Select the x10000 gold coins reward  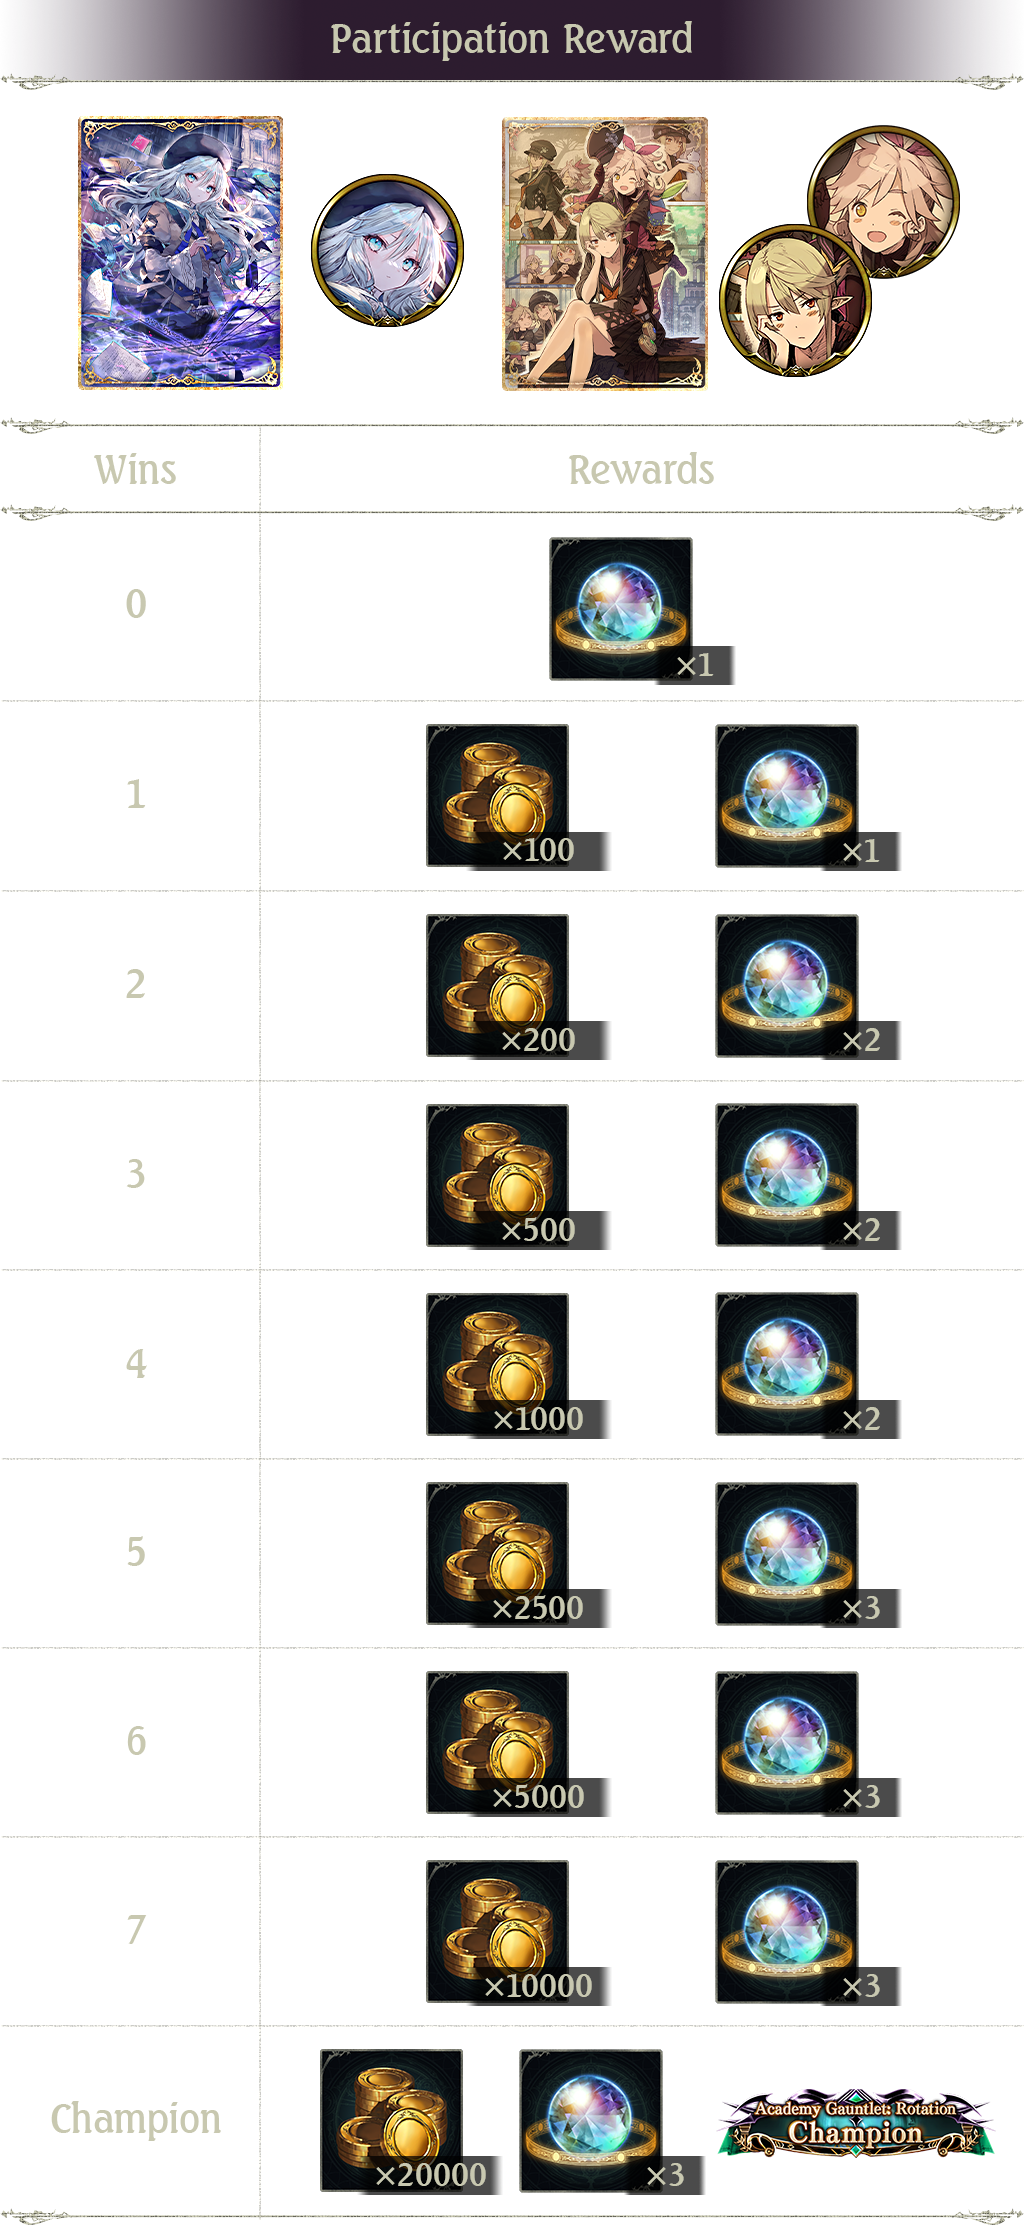point(518,1933)
